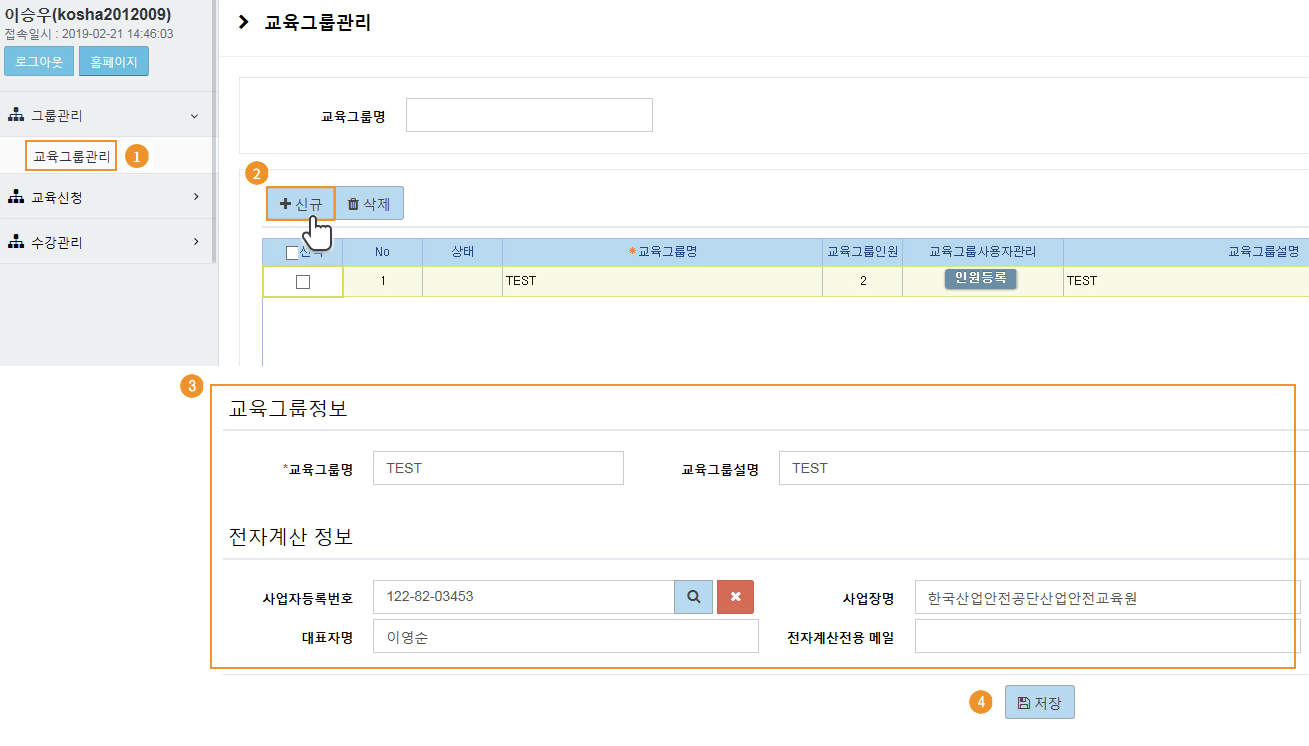Screen dimensions: 1309x746
Task: Open the 그룹관리 menu section
Action: (106, 116)
